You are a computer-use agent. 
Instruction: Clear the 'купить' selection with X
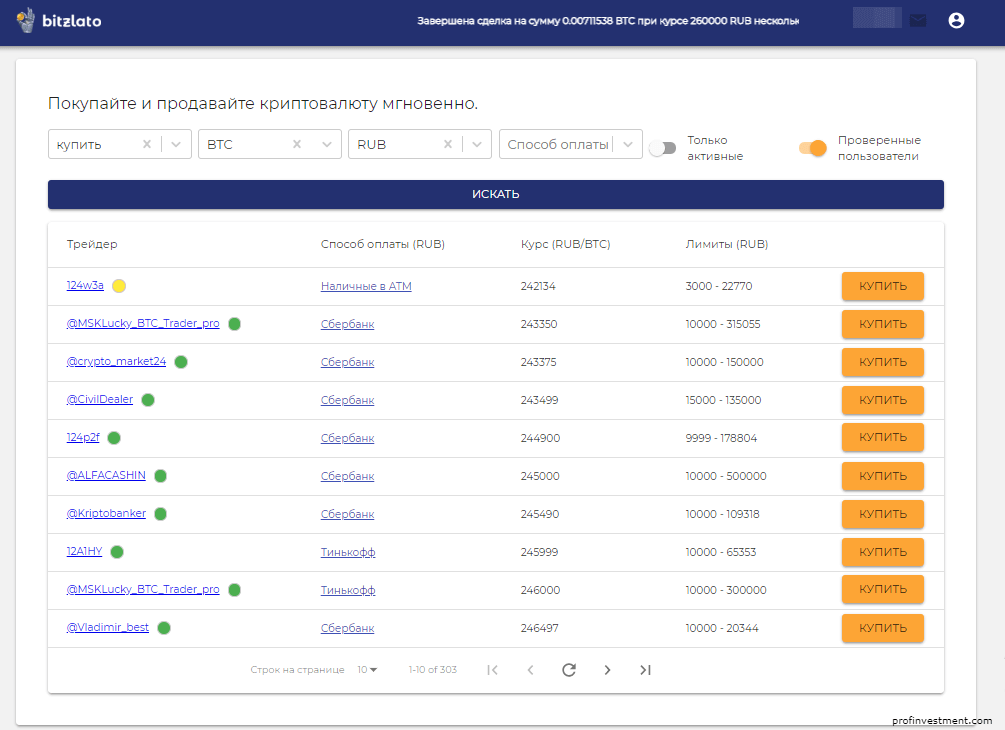click(147, 144)
